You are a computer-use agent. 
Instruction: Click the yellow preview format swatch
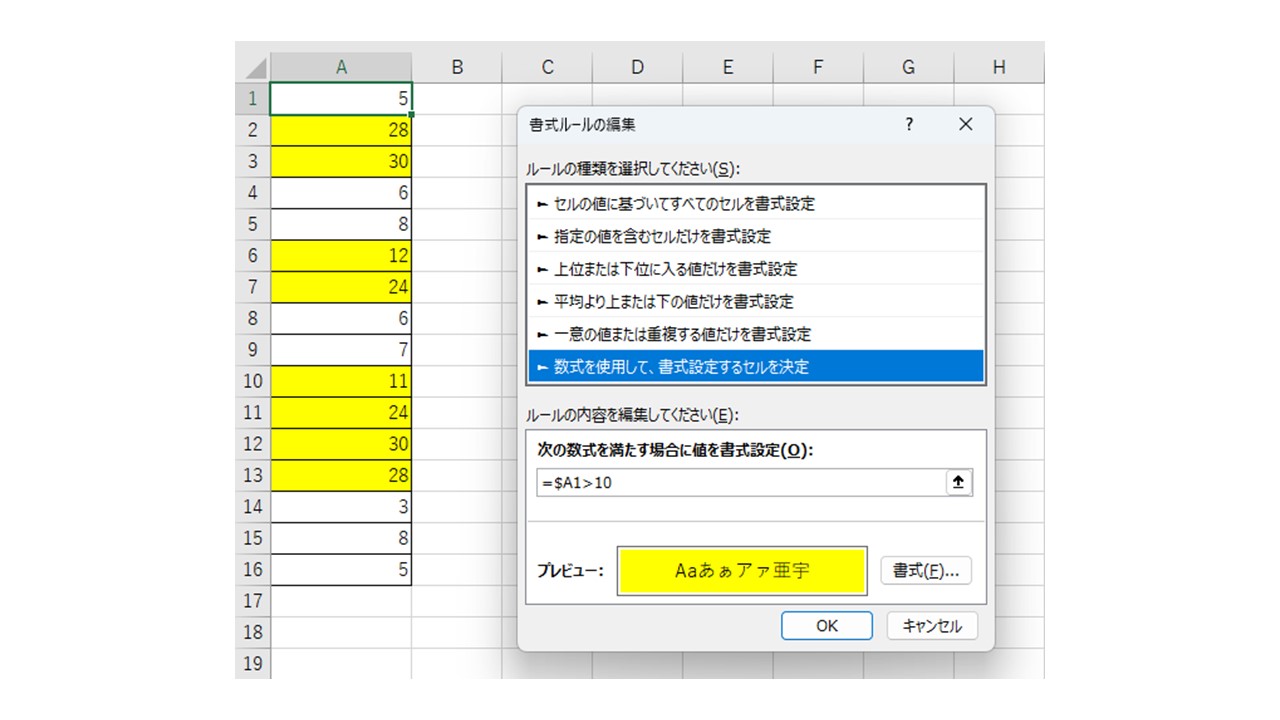(742, 571)
